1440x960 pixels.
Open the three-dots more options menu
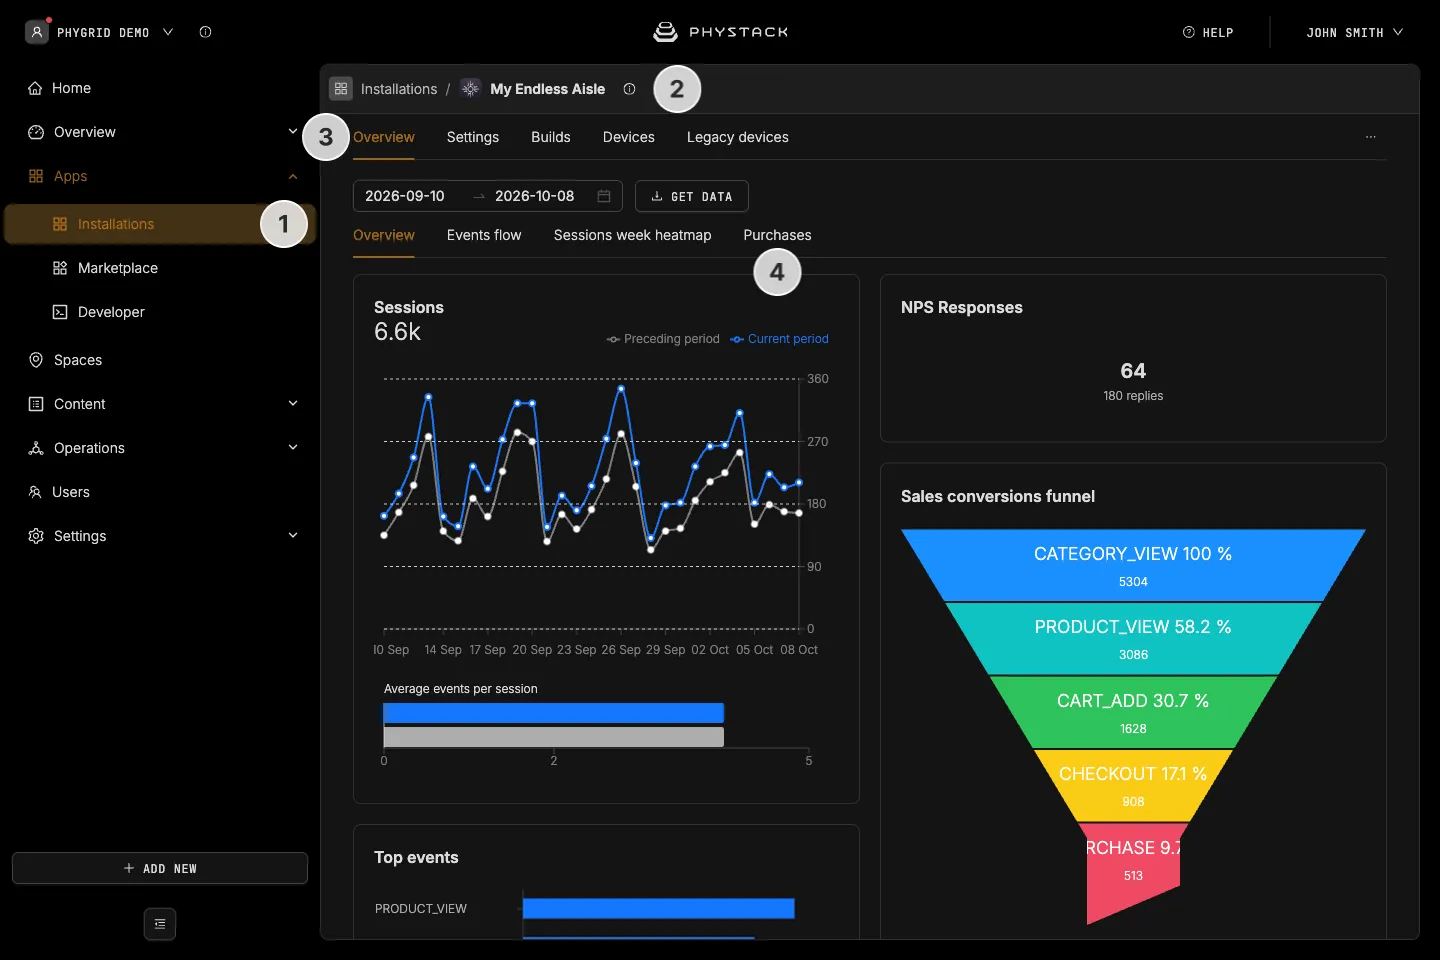pos(1370,137)
